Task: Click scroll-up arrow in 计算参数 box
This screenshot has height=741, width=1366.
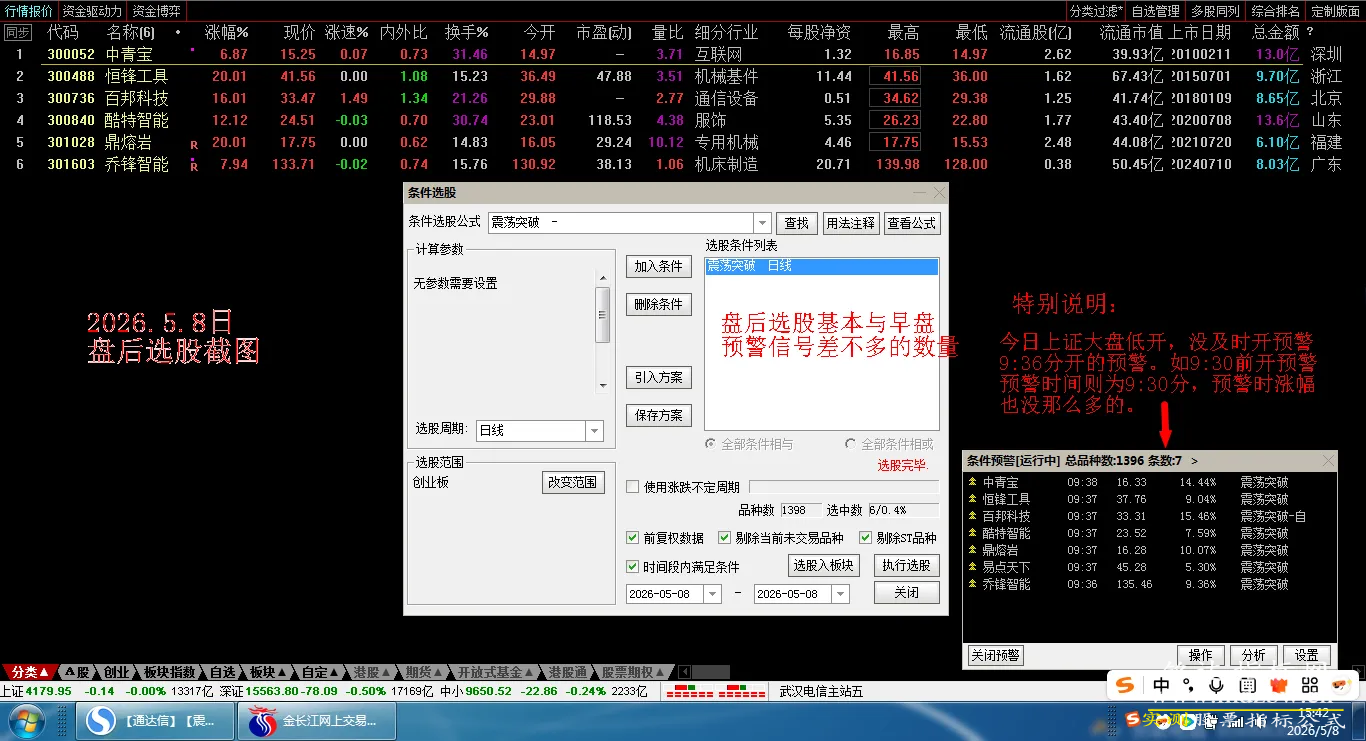Action: coord(602,277)
